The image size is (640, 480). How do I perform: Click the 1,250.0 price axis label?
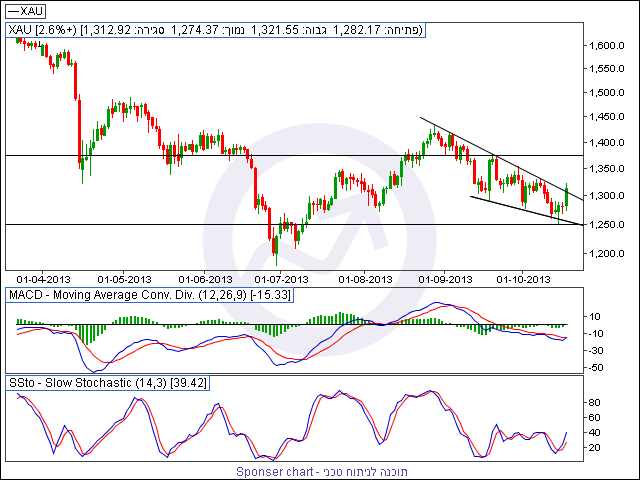tap(607, 224)
